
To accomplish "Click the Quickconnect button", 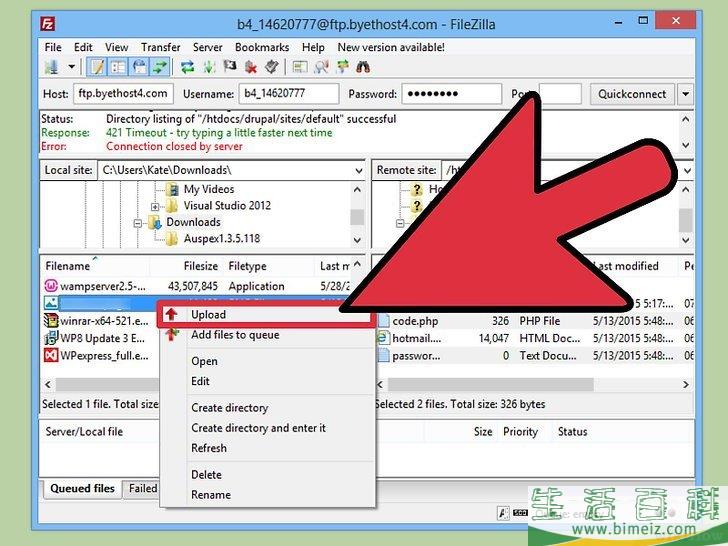I will [x=632, y=94].
